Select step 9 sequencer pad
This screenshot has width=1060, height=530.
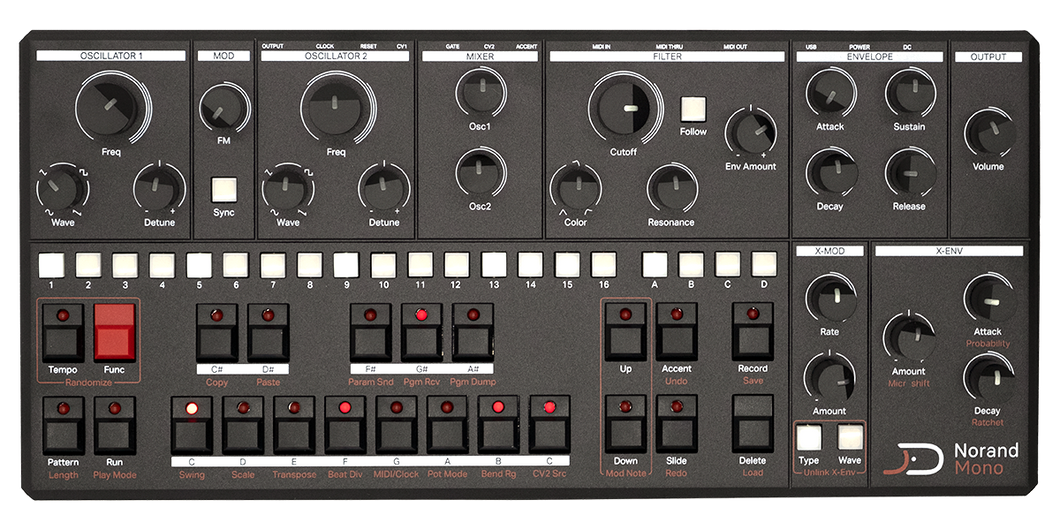point(346,265)
